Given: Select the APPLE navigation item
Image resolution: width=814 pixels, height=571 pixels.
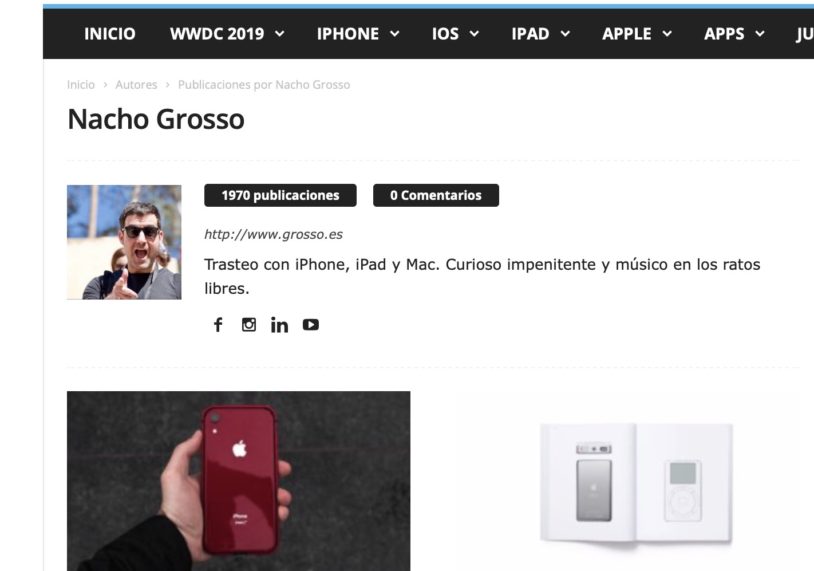Looking at the screenshot, I should (x=627, y=34).
